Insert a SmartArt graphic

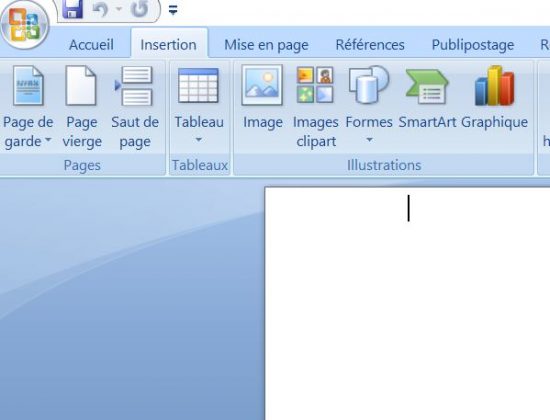[x=427, y=98]
